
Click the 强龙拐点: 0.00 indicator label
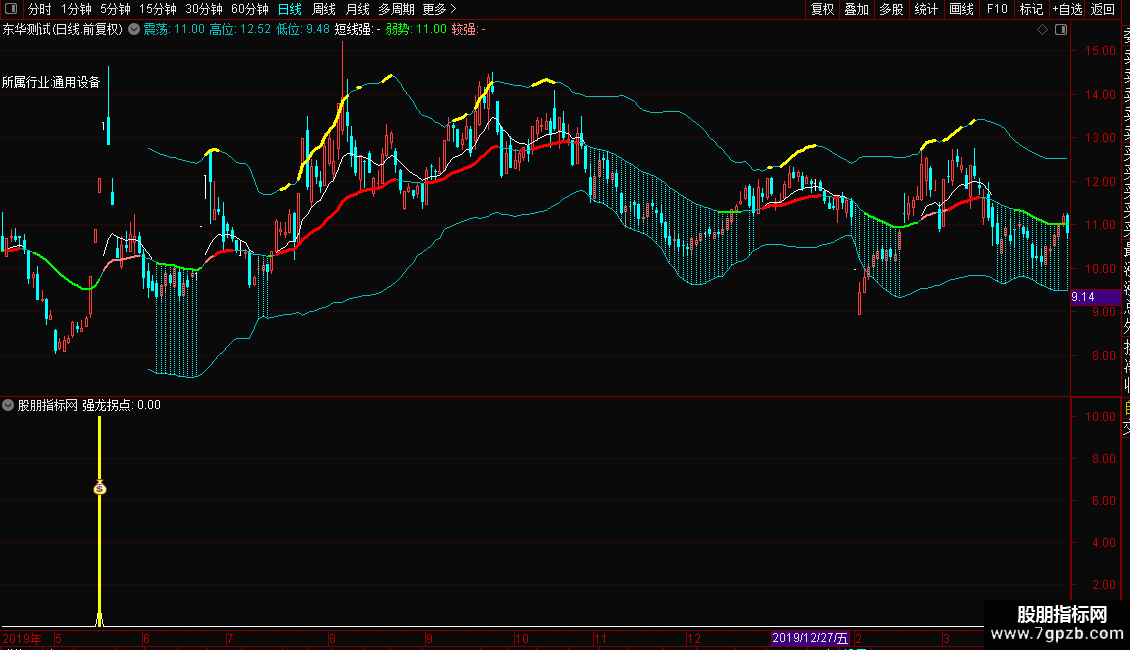pos(121,405)
